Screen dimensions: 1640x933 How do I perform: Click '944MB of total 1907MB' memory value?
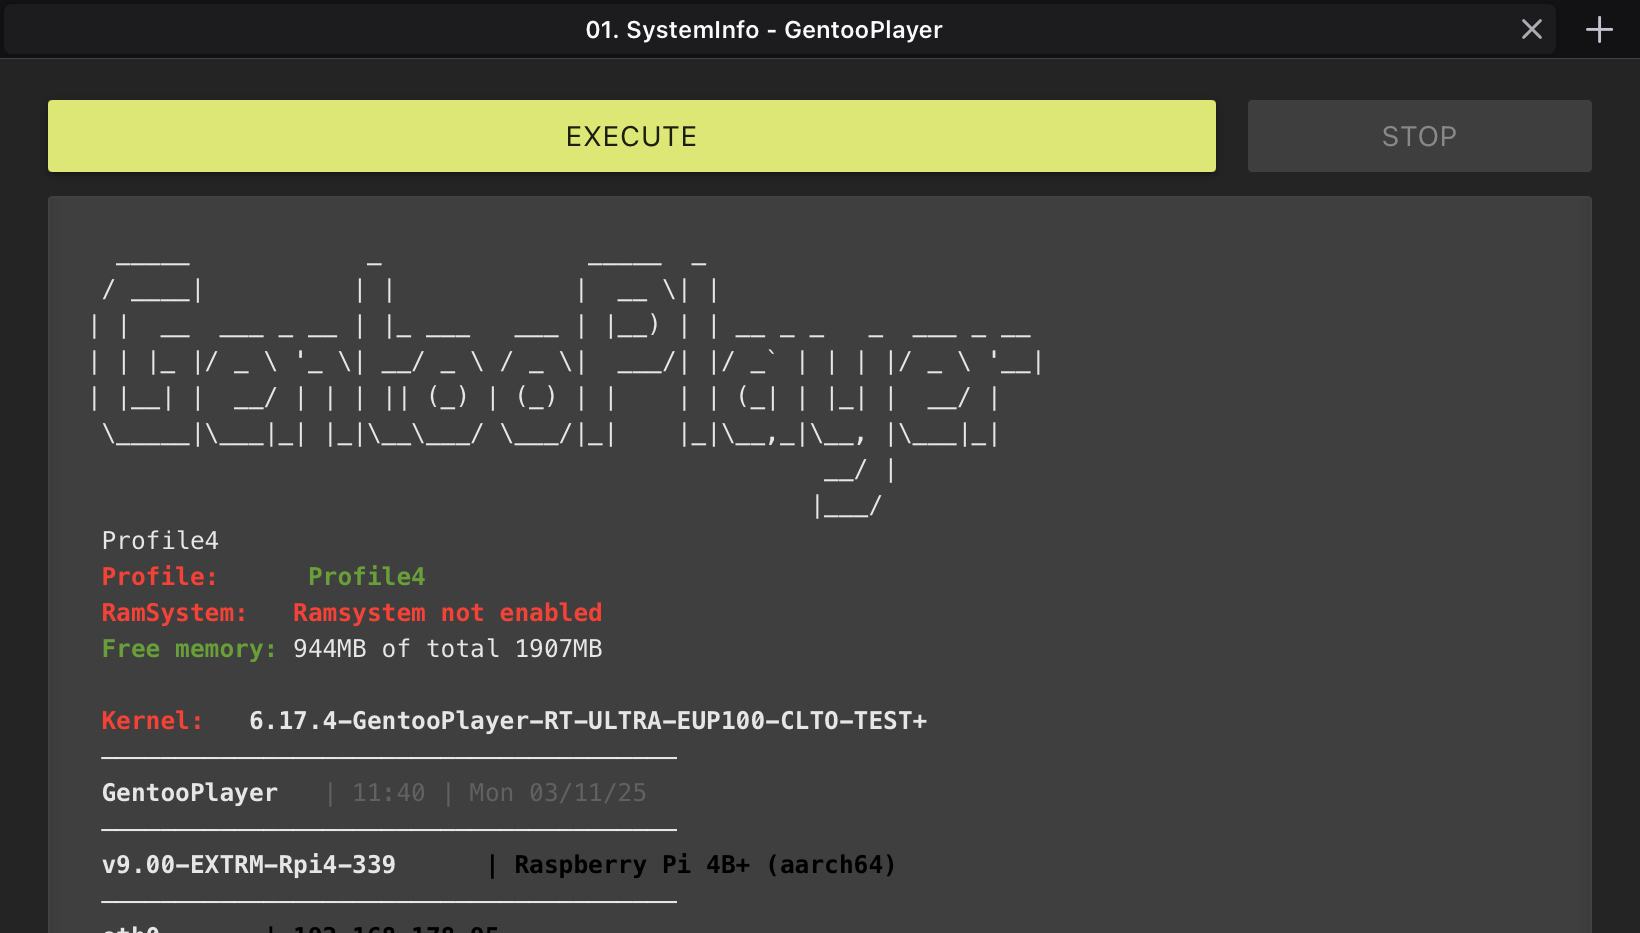tap(447, 649)
